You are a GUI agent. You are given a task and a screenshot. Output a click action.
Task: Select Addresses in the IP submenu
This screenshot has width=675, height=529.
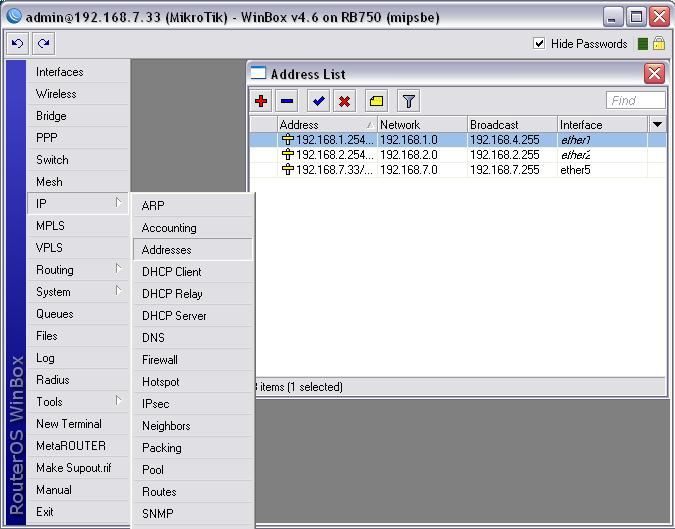193,250
